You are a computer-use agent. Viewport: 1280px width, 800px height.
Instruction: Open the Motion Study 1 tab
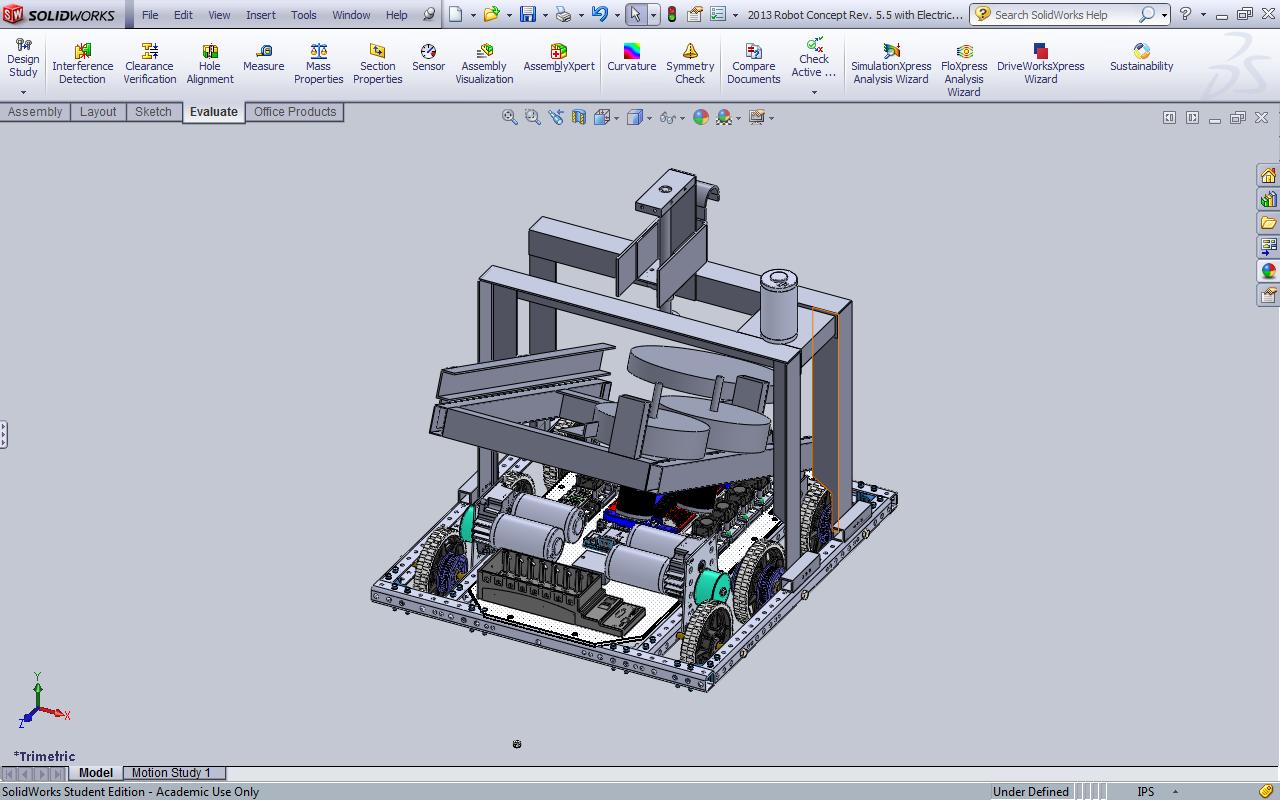coord(171,772)
